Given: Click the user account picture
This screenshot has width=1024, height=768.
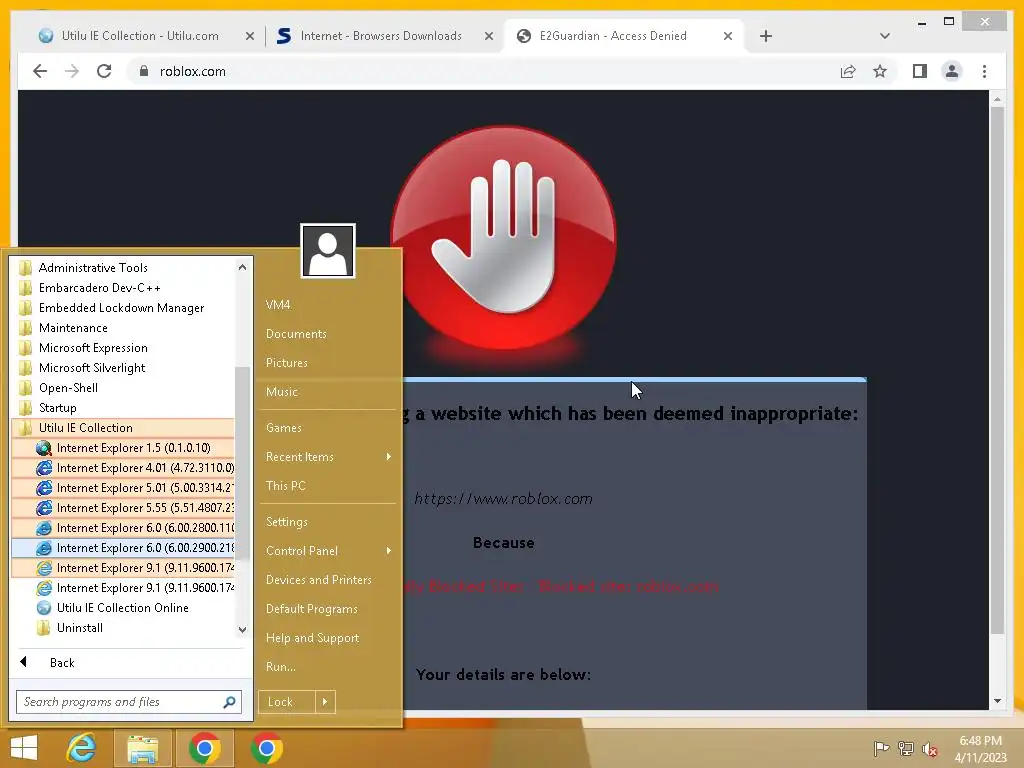Looking at the screenshot, I should [x=328, y=251].
